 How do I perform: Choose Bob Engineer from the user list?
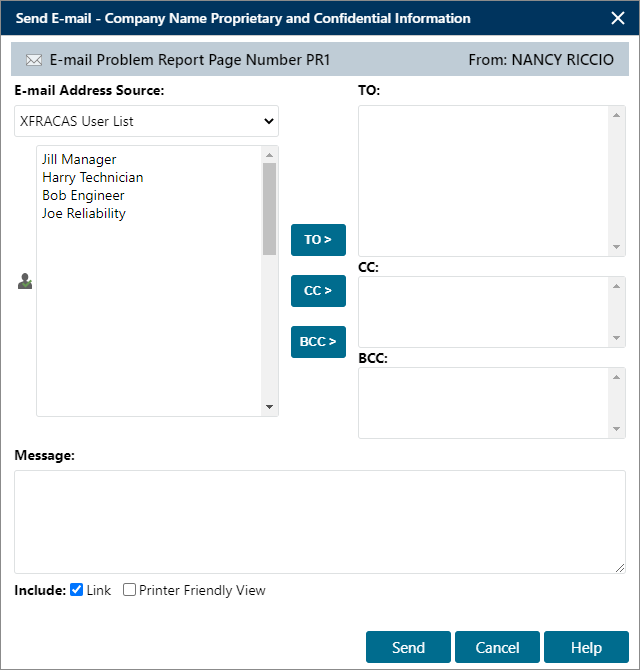(x=83, y=195)
